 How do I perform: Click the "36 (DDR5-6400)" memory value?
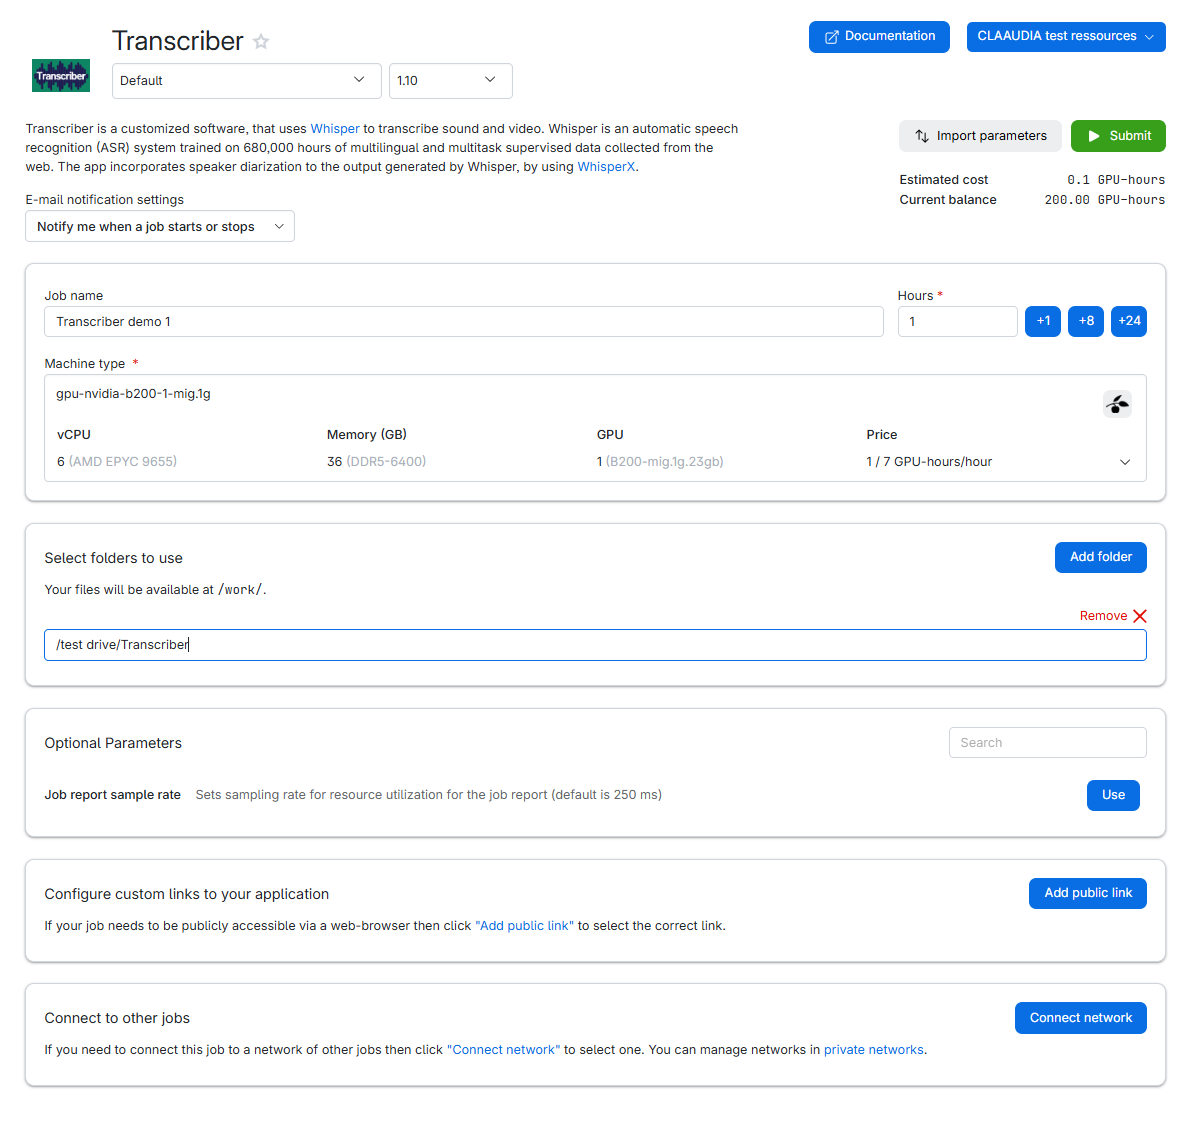376,462
